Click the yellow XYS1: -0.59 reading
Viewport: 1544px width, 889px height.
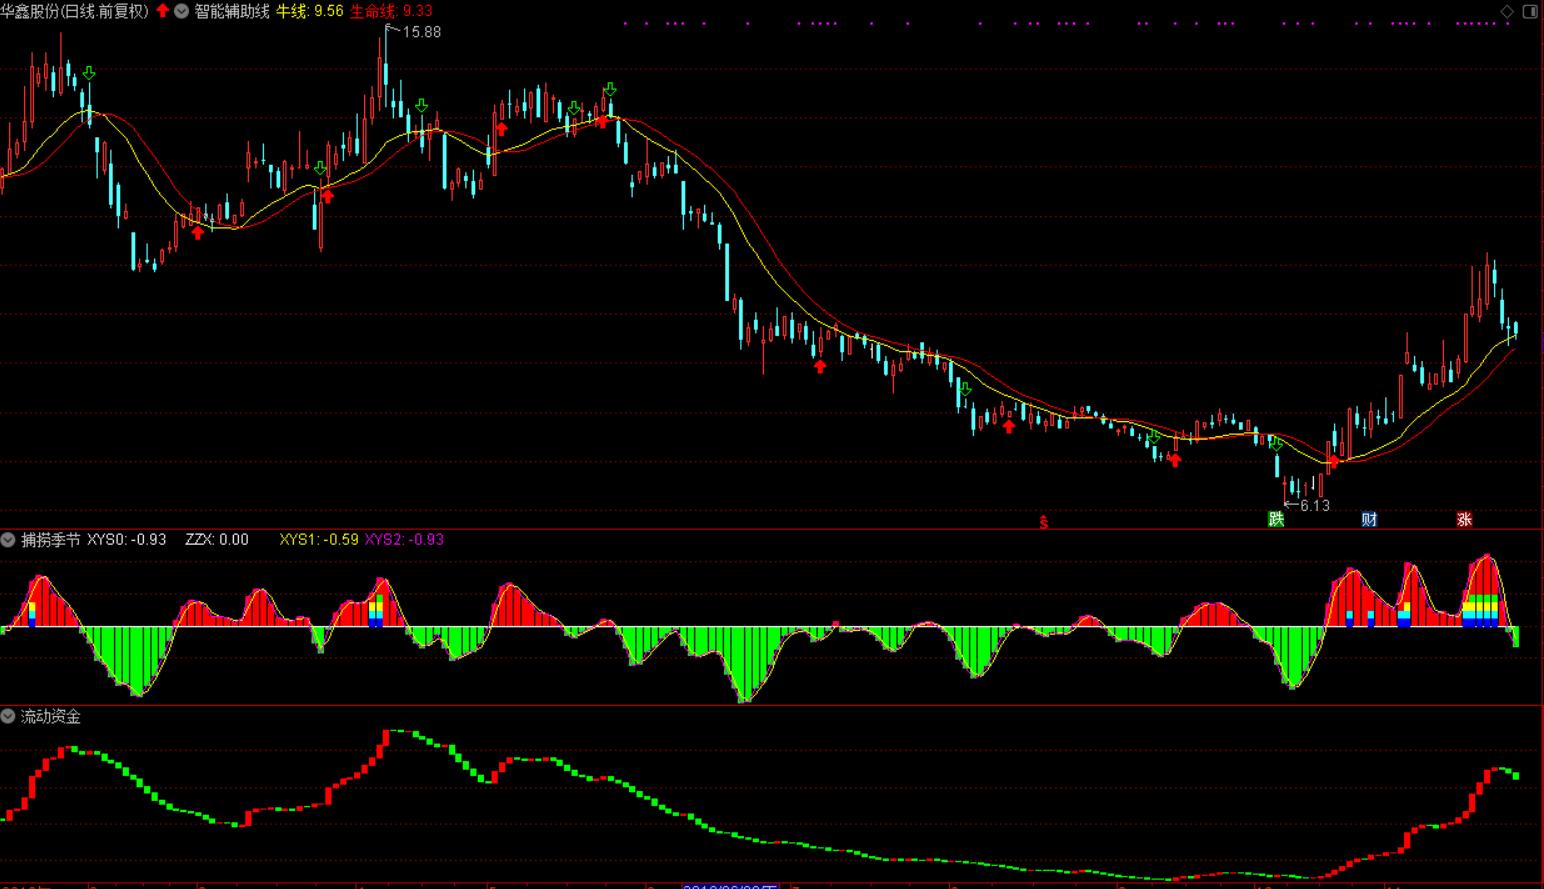click(319, 540)
